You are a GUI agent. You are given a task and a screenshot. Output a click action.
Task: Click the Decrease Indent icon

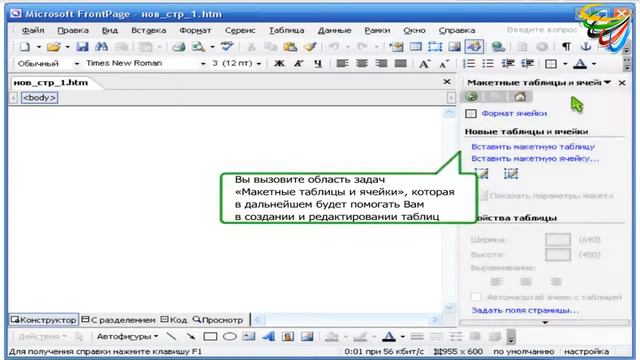tap(508, 64)
